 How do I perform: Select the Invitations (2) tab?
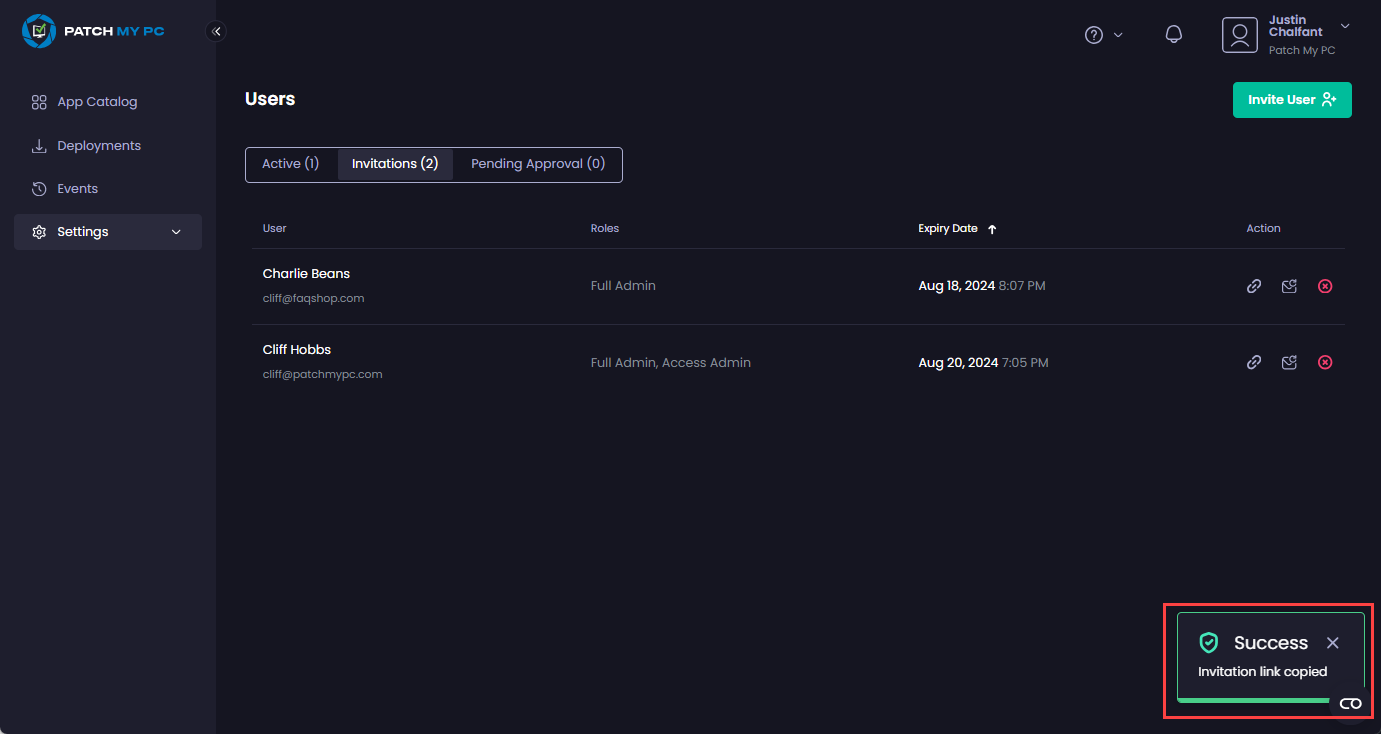(x=395, y=164)
